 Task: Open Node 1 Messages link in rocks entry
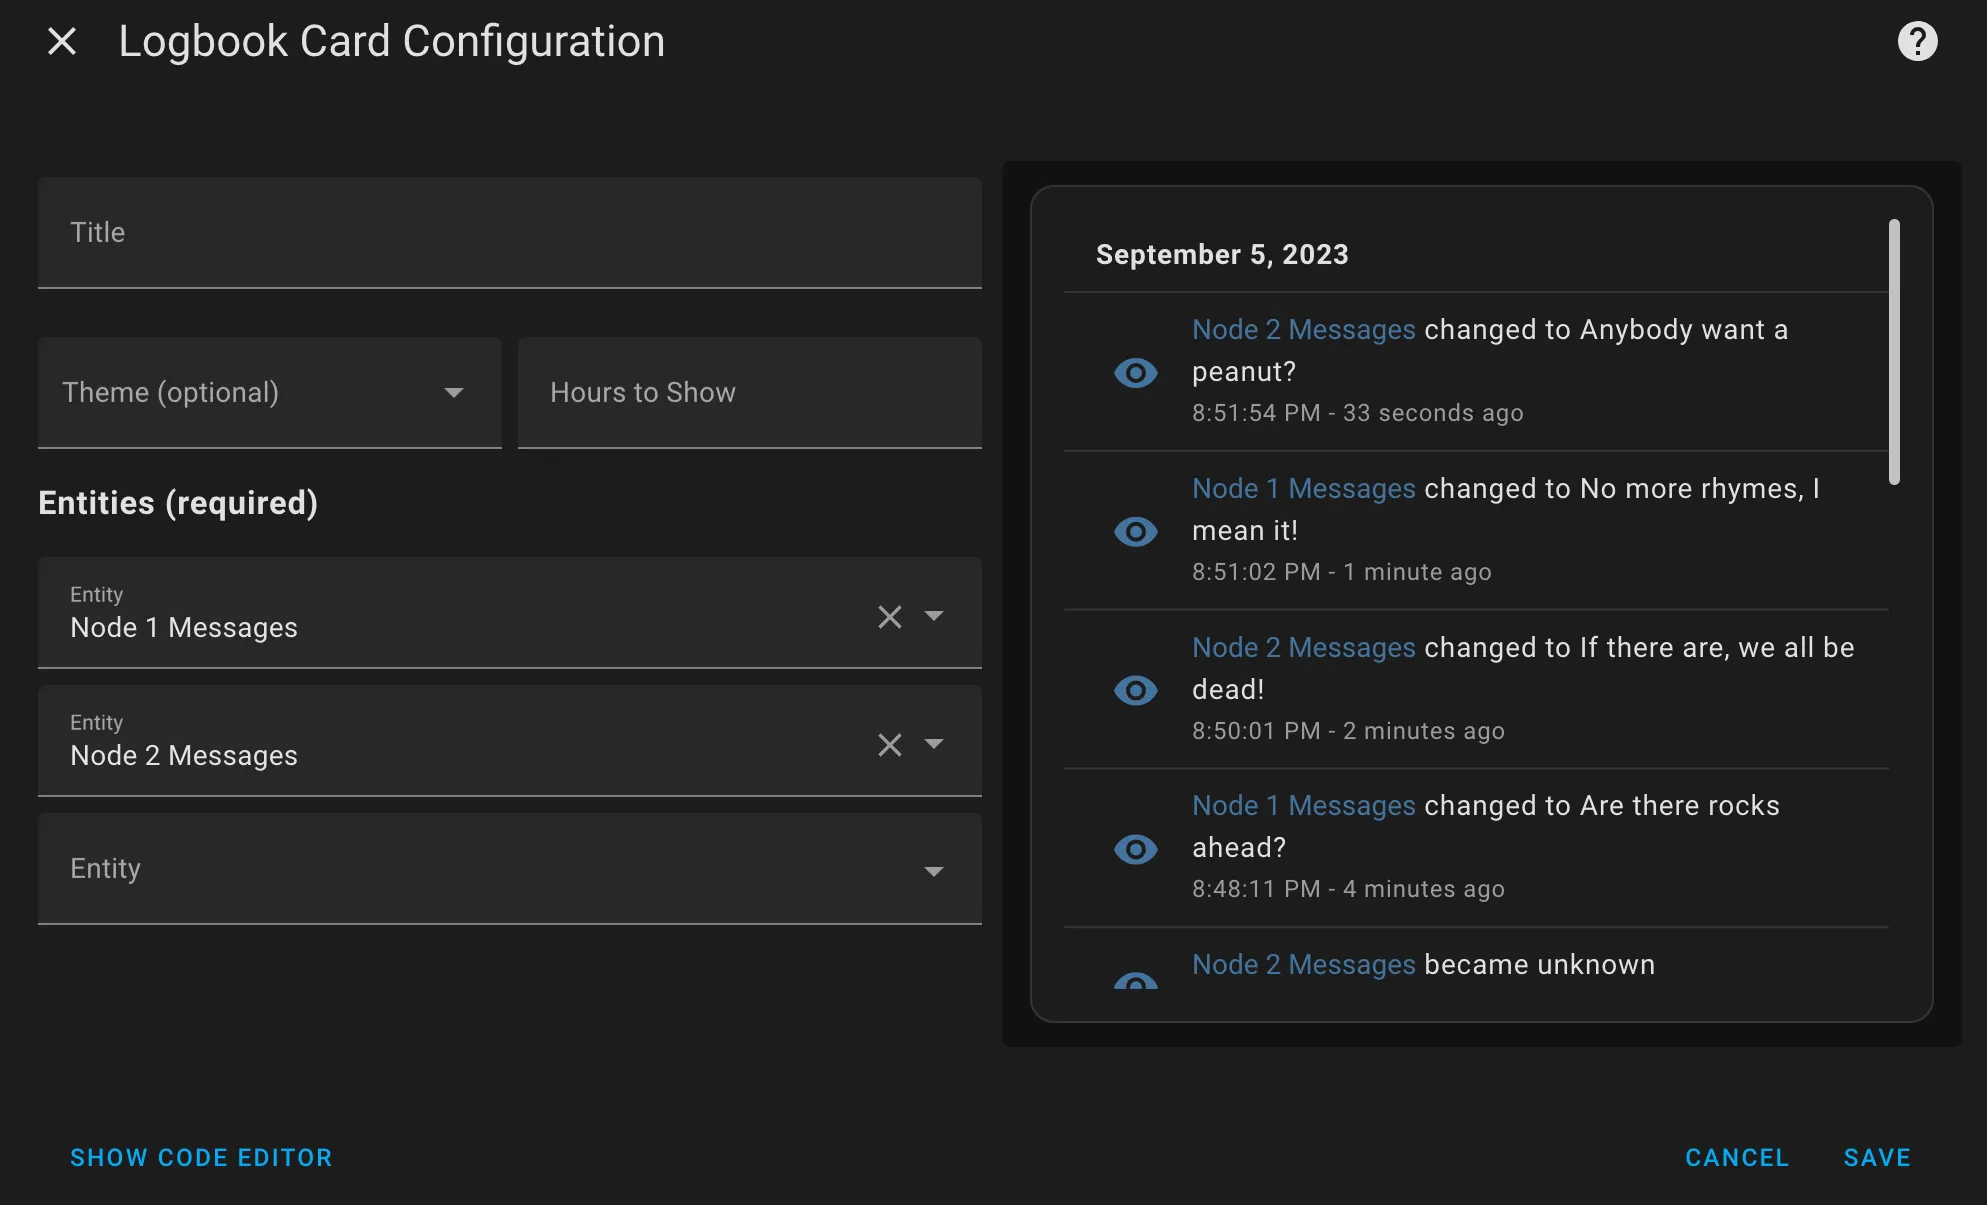1303,806
